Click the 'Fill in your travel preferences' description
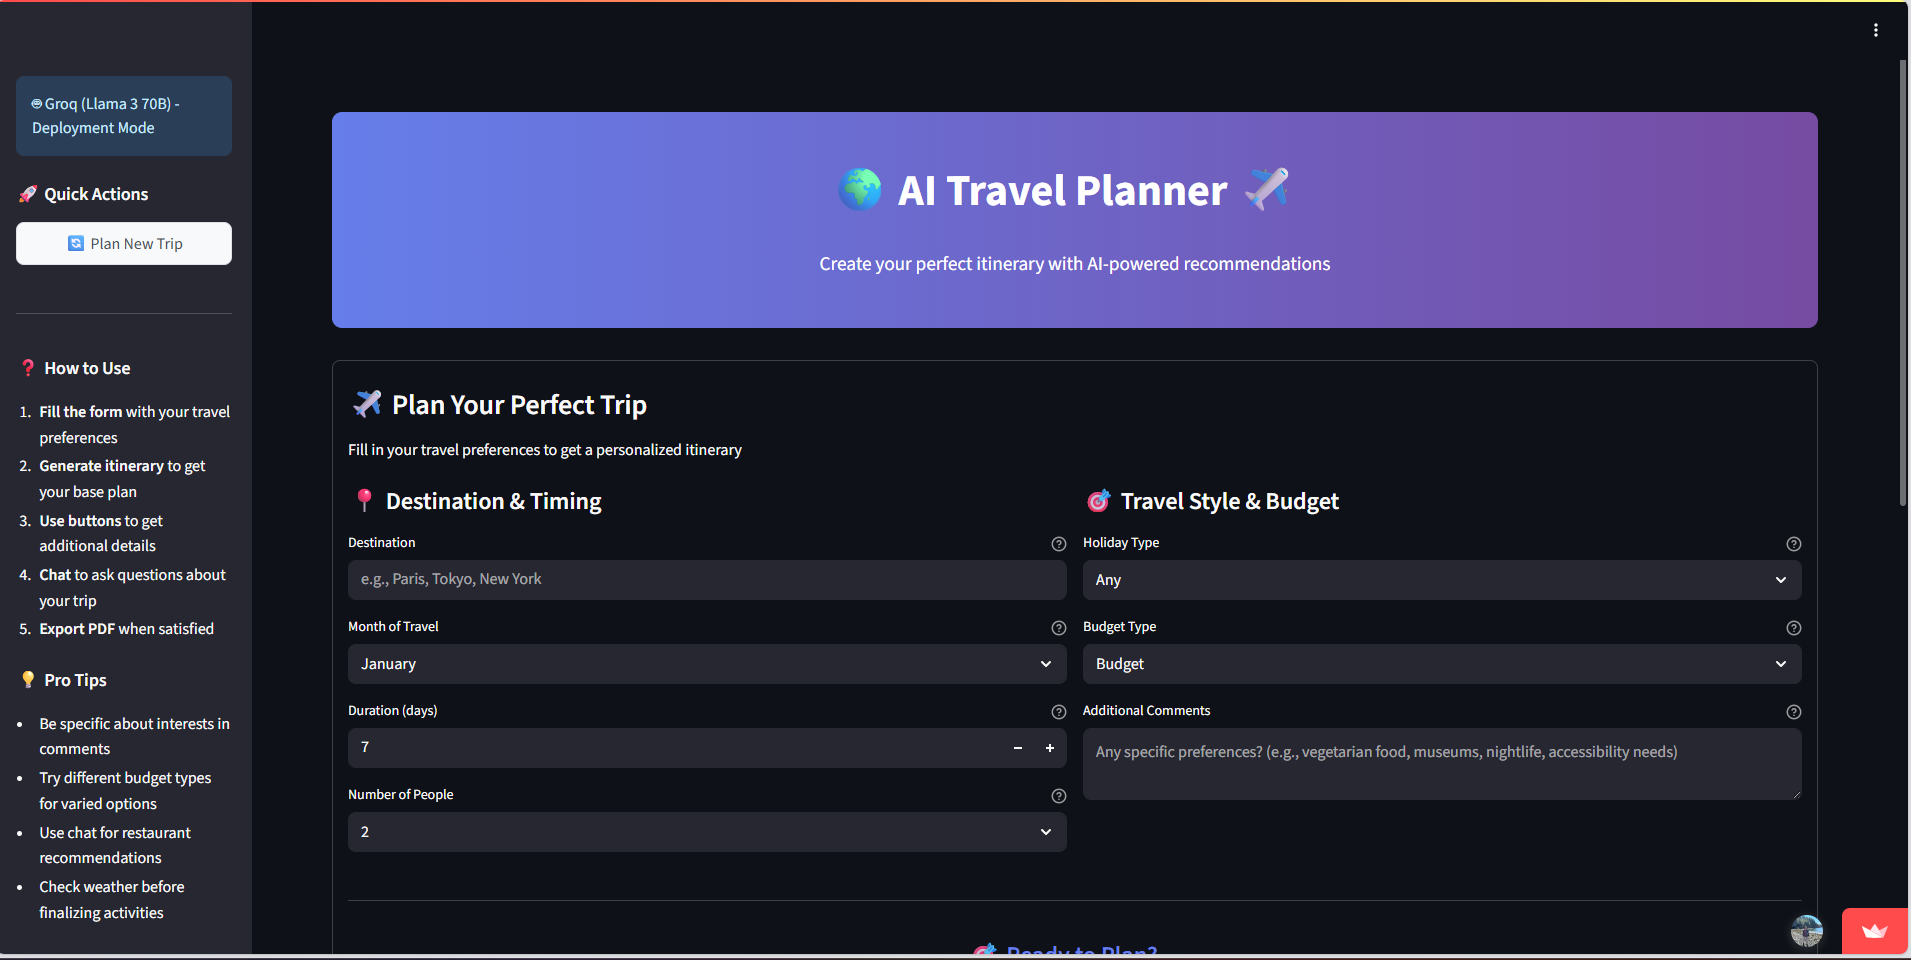 pos(545,450)
